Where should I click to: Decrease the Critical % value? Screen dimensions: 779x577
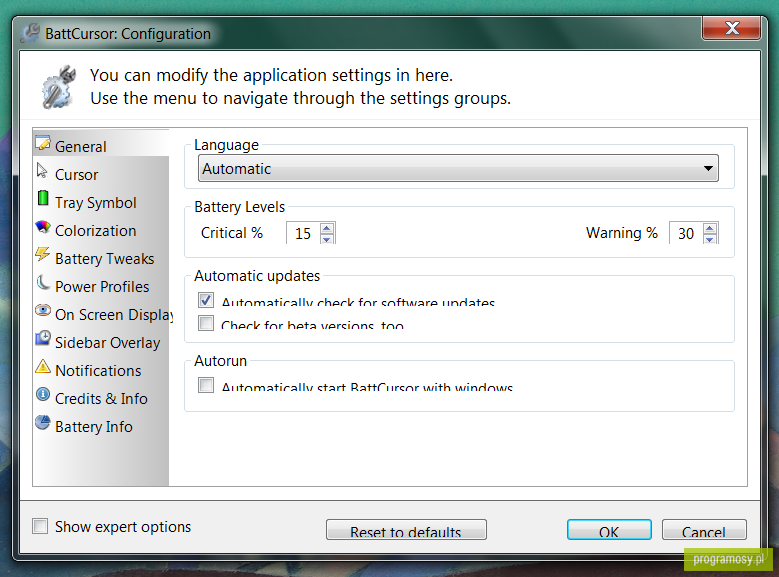pos(326,240)
